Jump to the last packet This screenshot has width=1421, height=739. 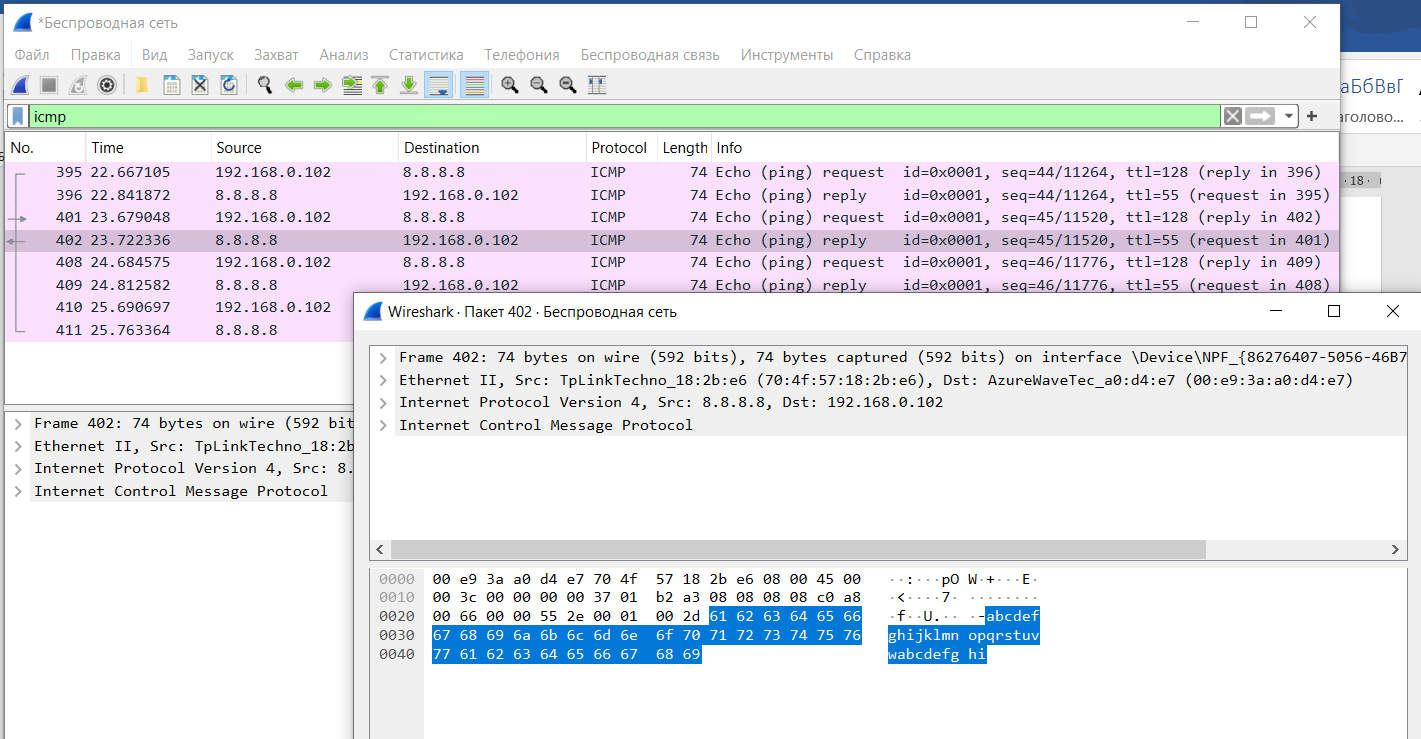pyautogui.click(x=409, y=85)
